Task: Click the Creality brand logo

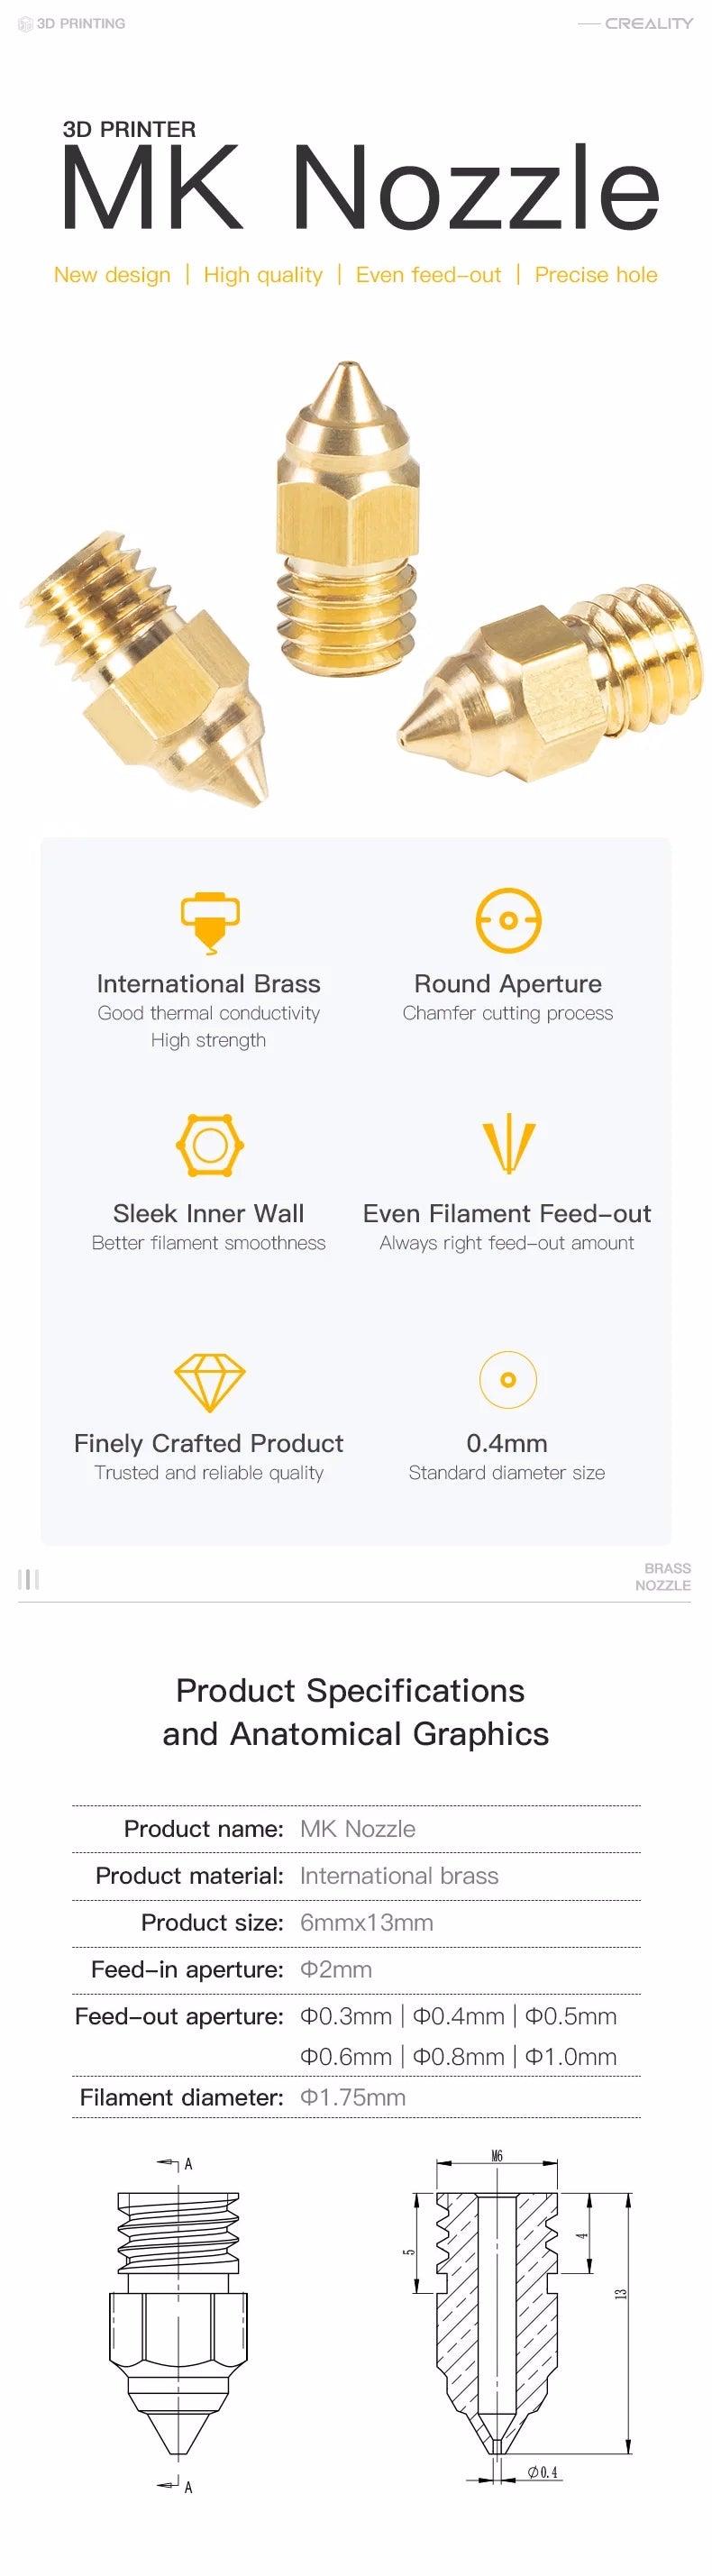Action: 648,23
